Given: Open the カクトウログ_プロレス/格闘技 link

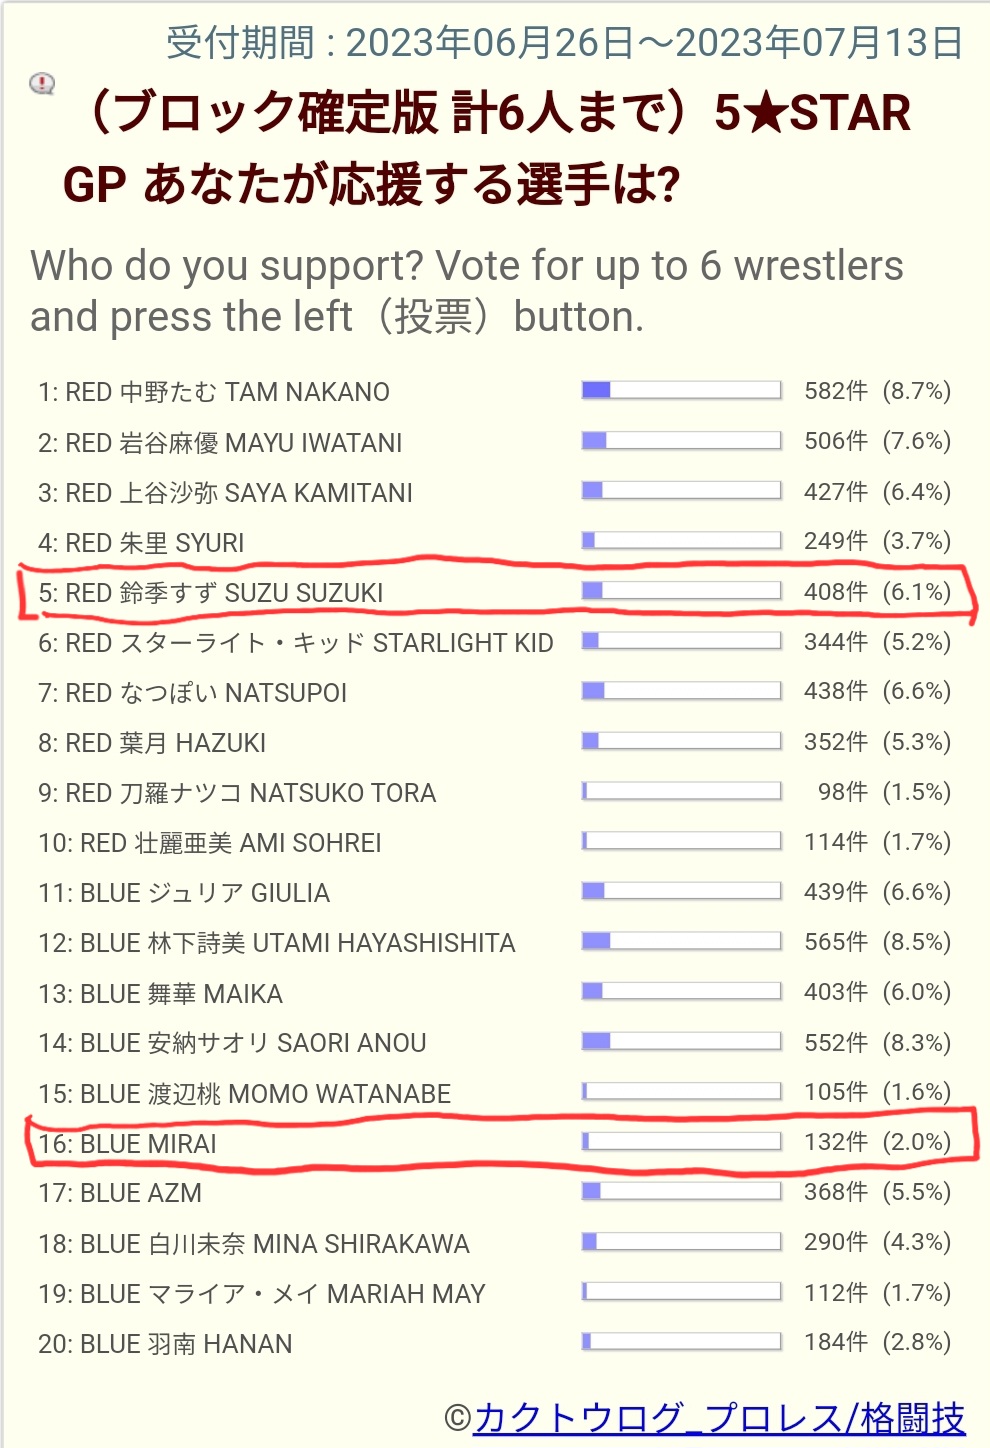Looking at the screenshot, I should [719, 1418].
